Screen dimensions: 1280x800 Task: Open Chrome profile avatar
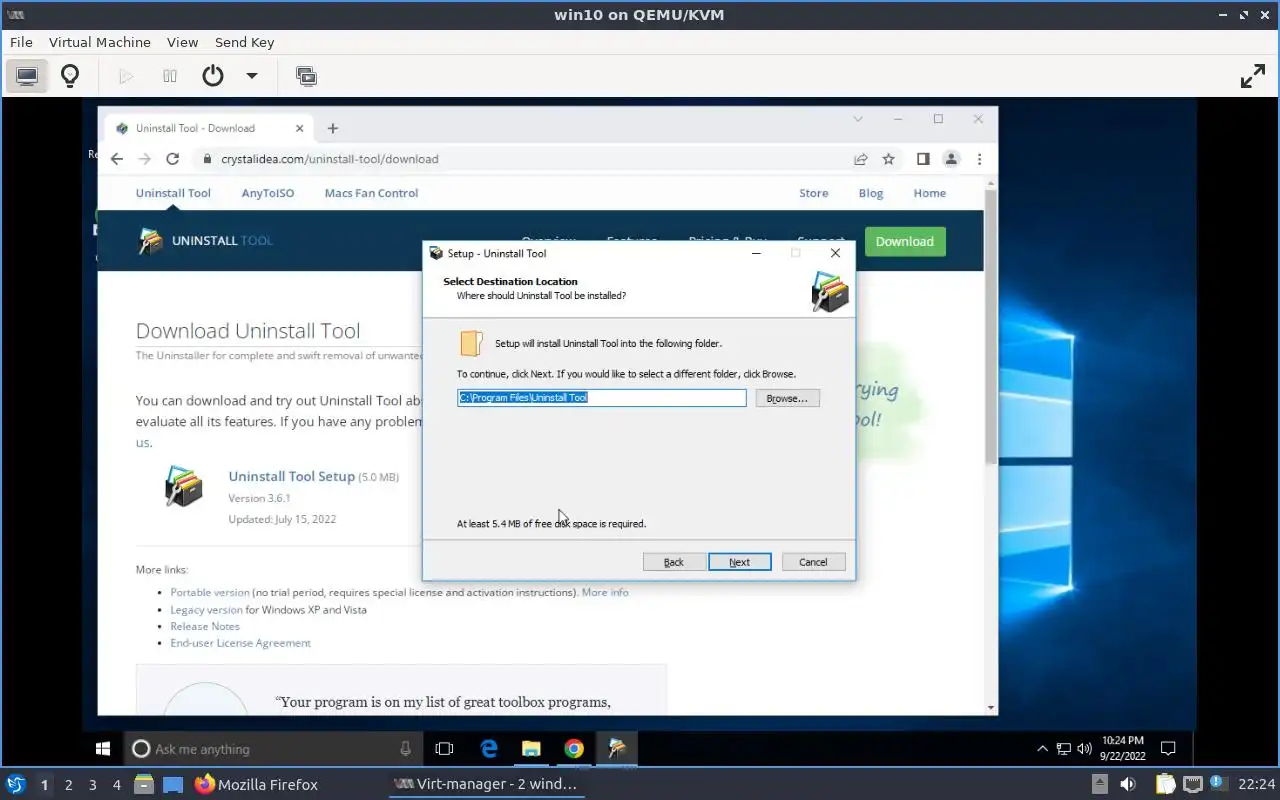(x=951, y=159)
